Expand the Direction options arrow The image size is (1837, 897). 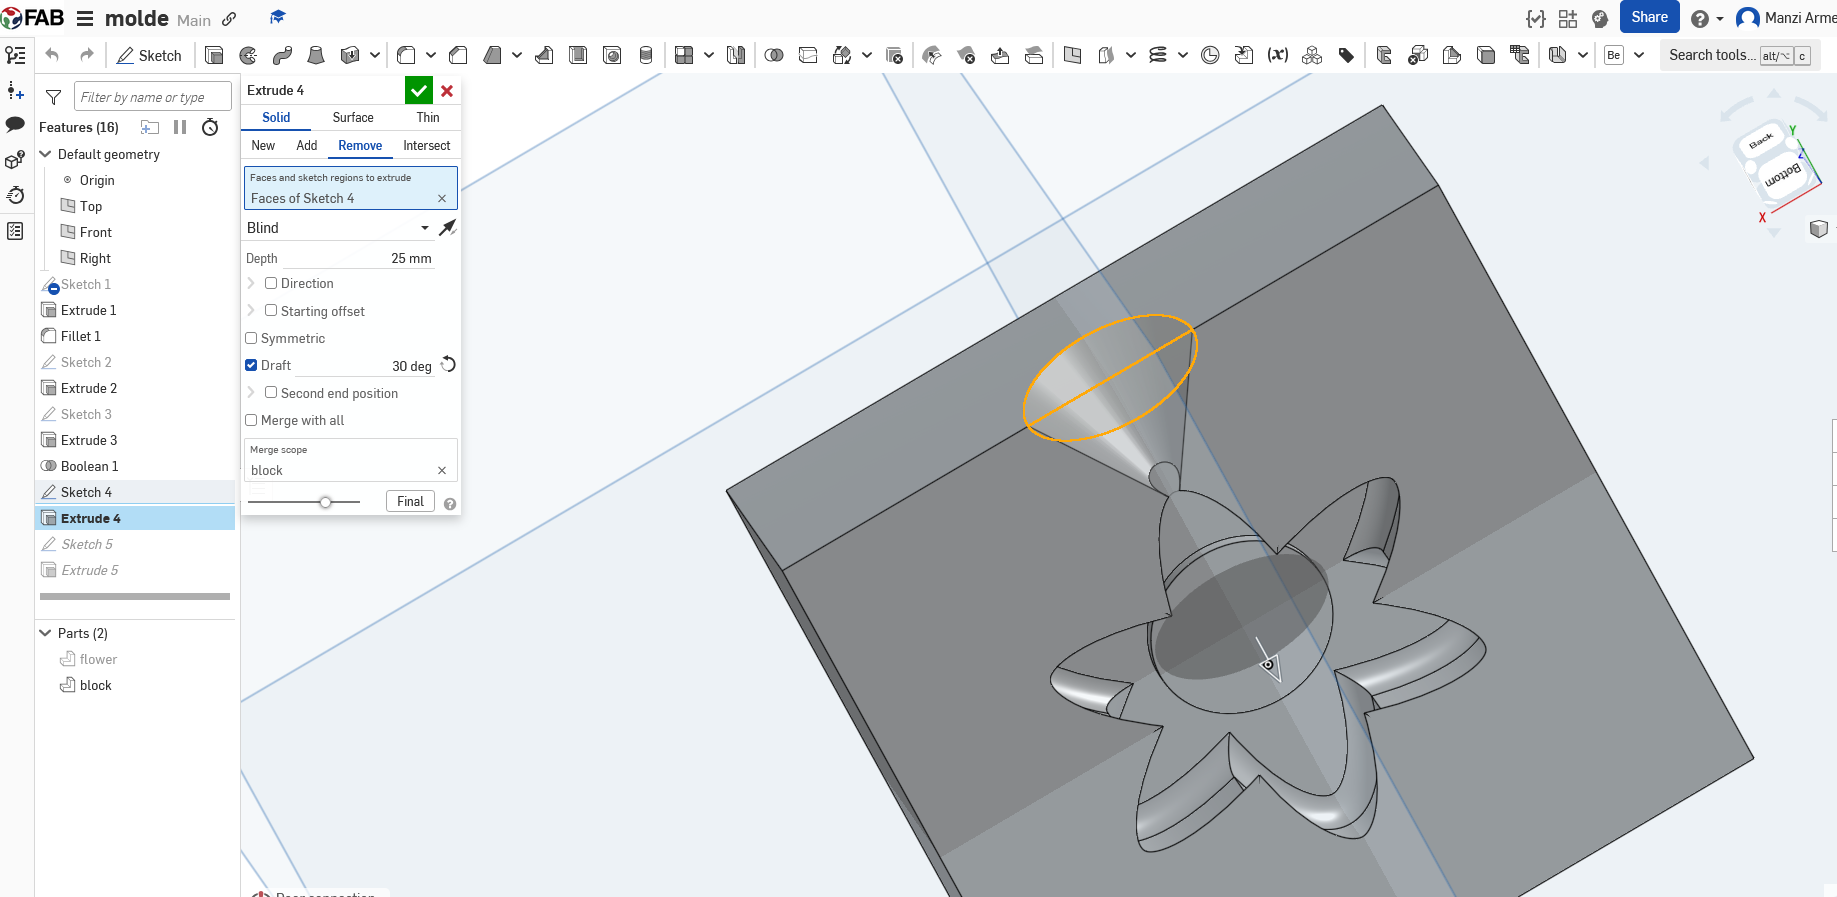(x=251, y=283)
